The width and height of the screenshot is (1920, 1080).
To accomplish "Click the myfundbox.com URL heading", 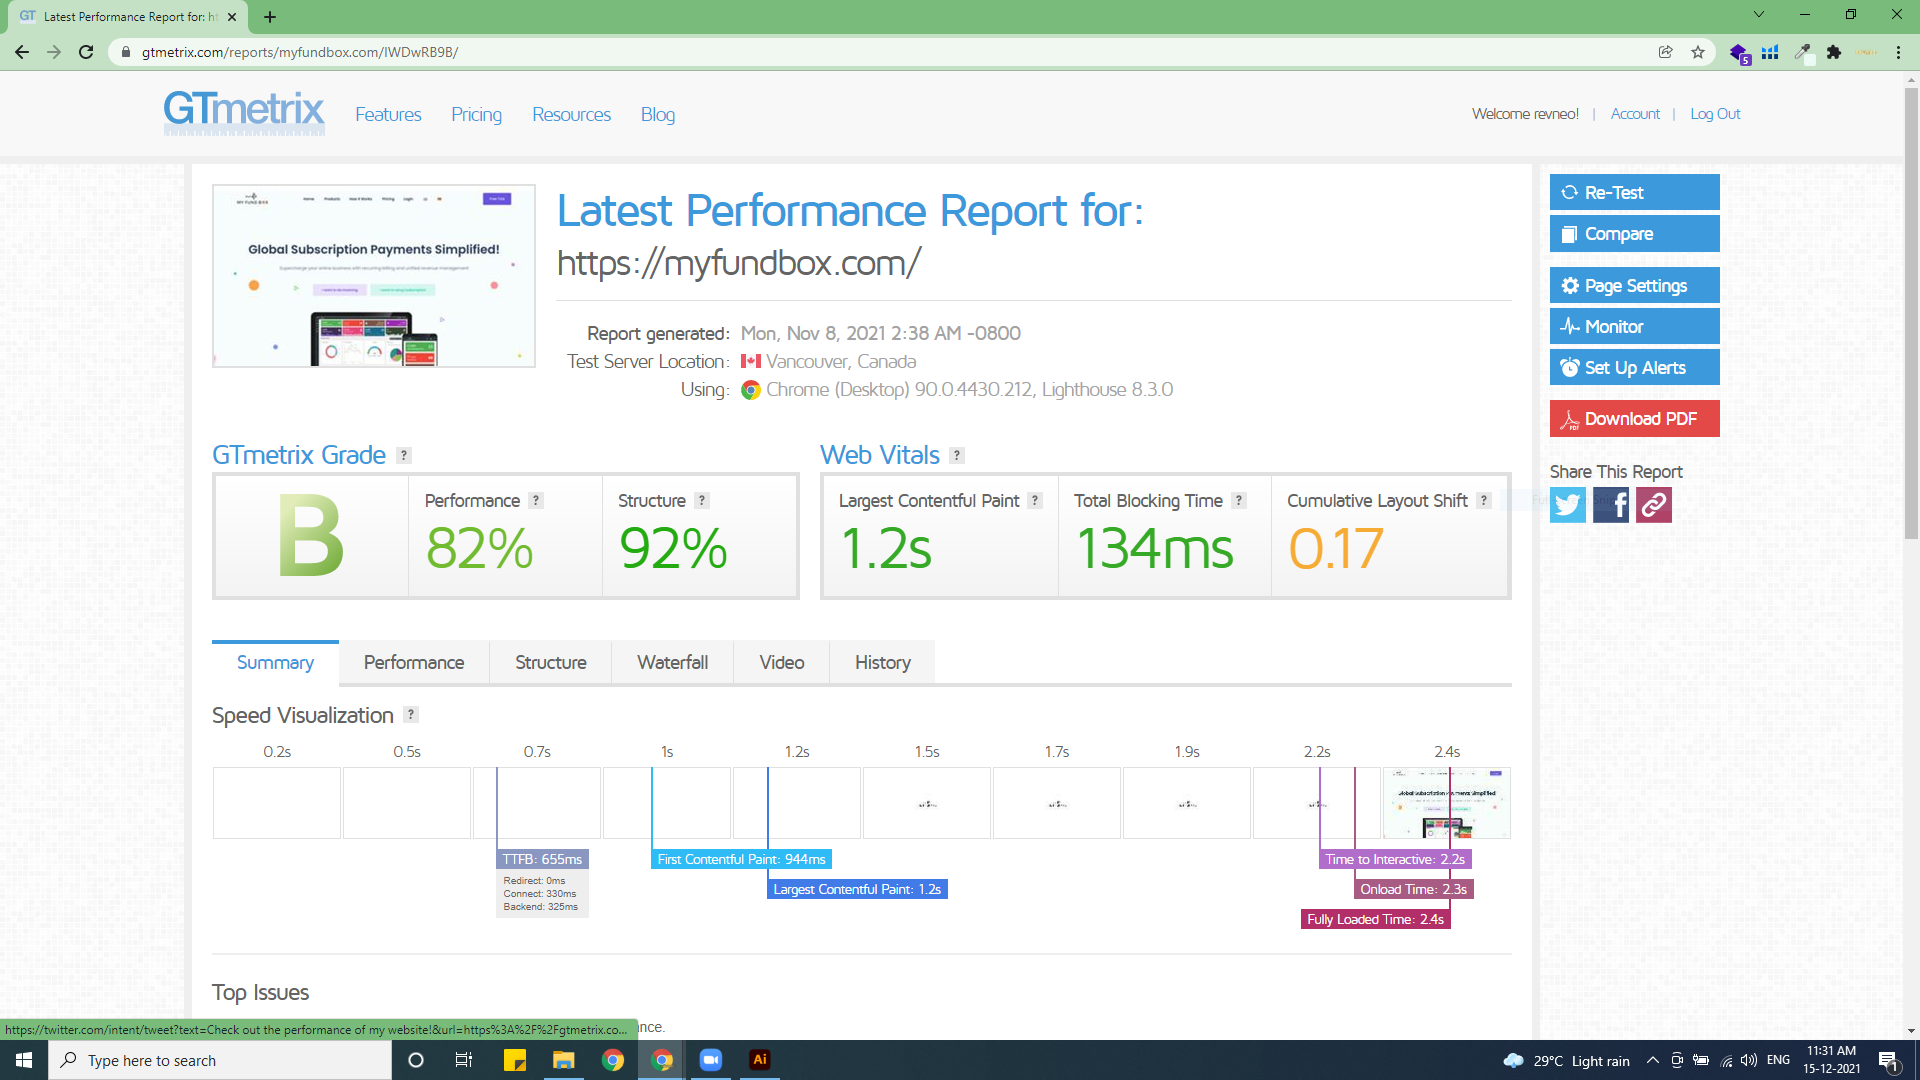I will (739, 263).
